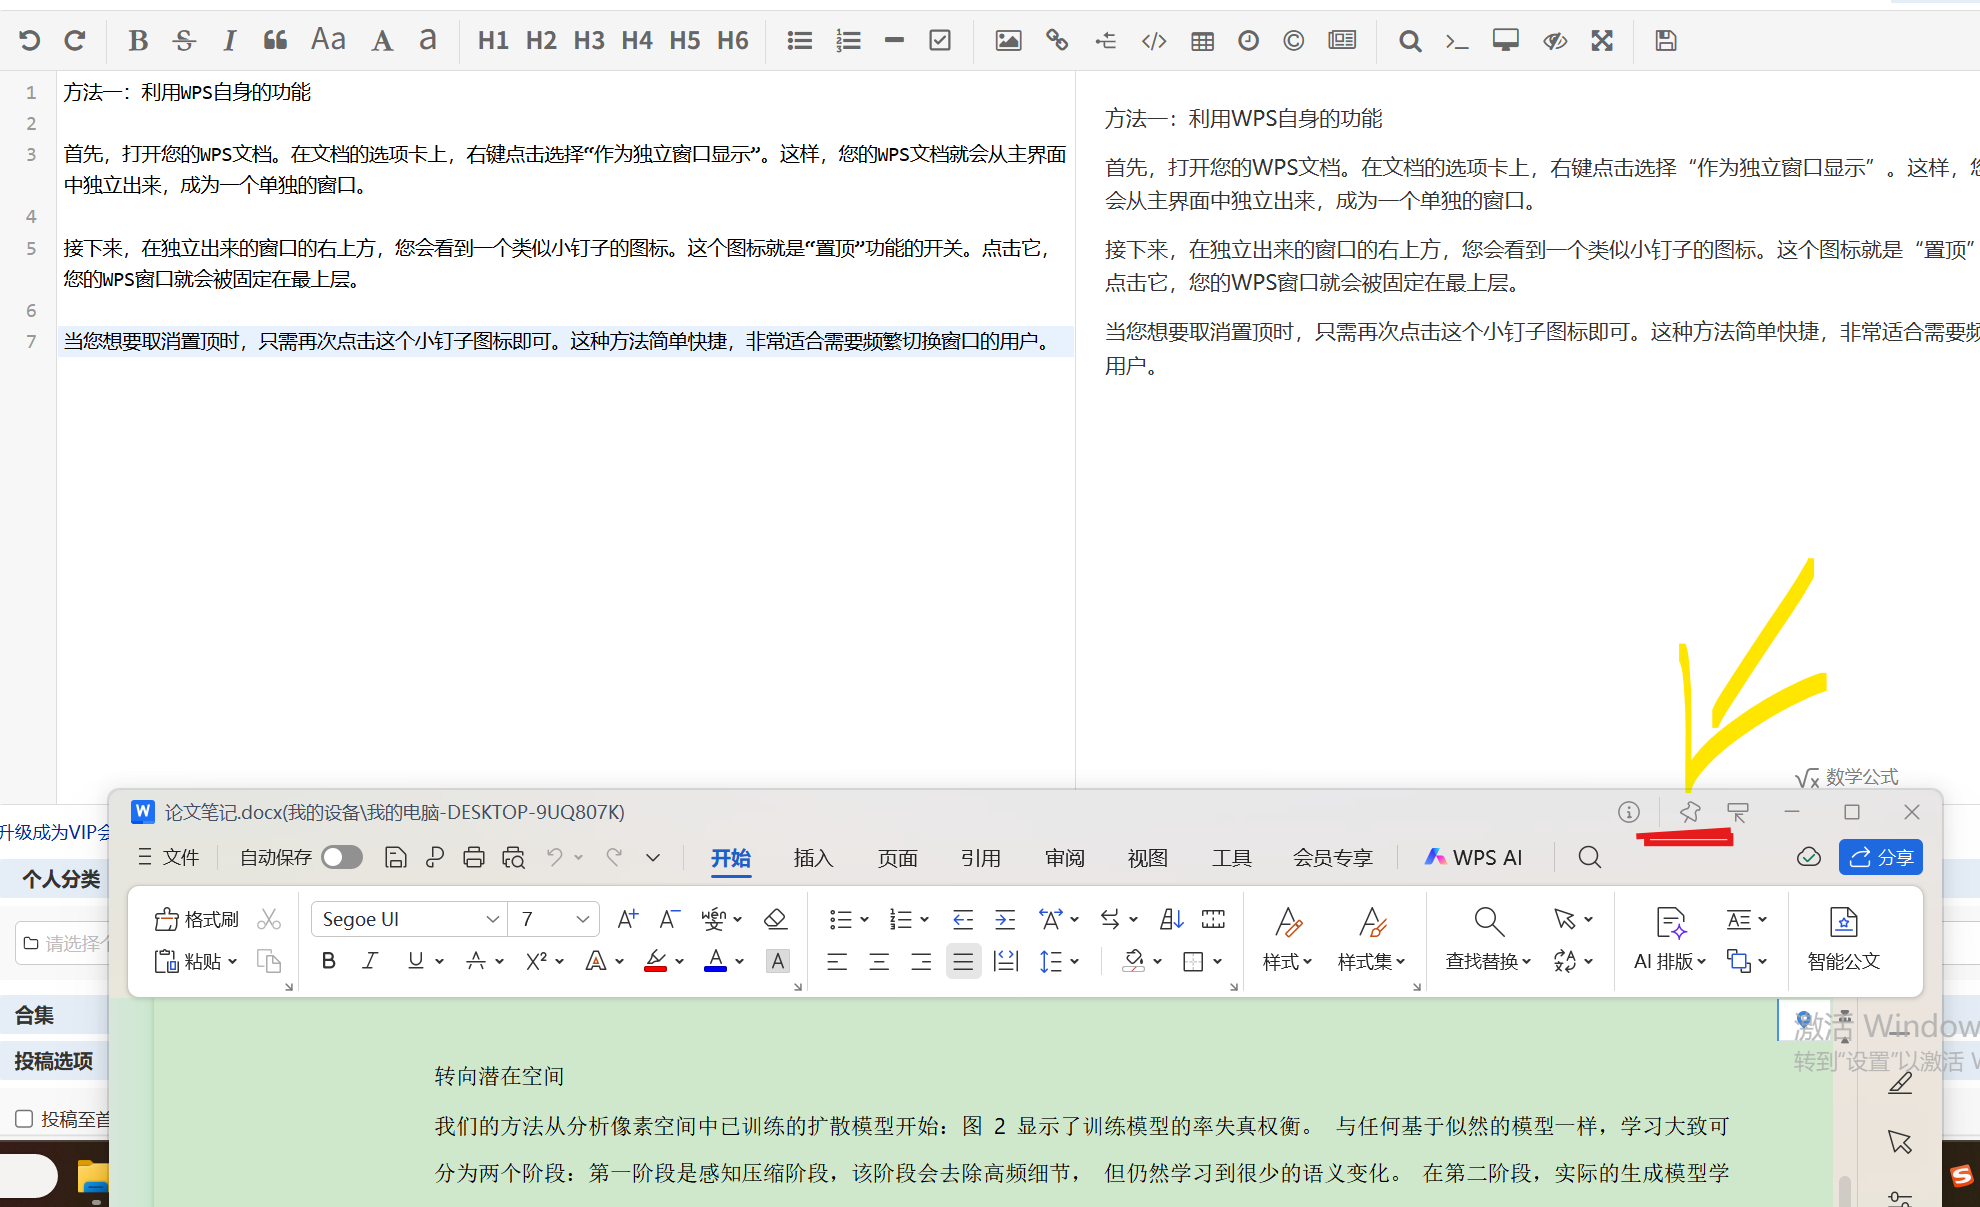Check the 投稿至首页 checkbox
Viewport: 1980px width, 1207px height.
25,1119
